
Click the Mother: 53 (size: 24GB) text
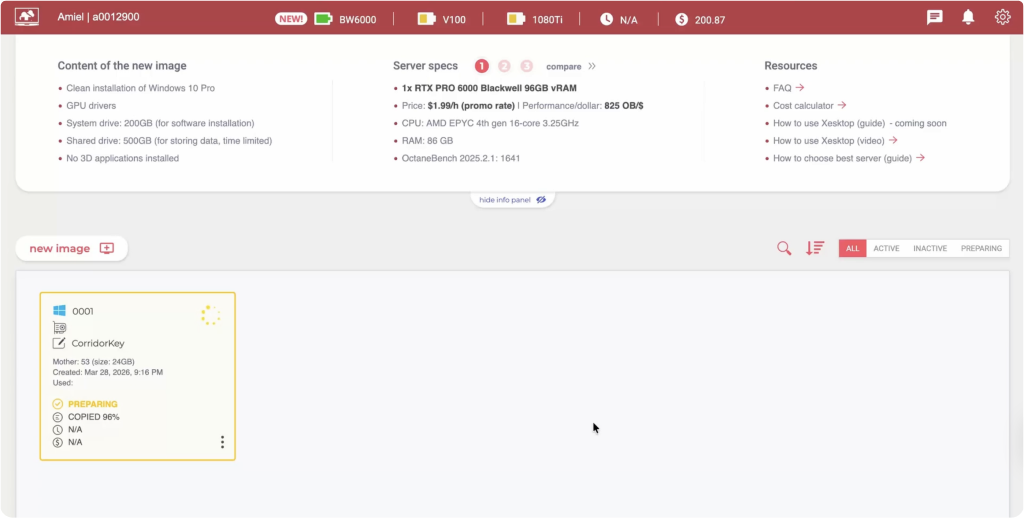[93, 362]
